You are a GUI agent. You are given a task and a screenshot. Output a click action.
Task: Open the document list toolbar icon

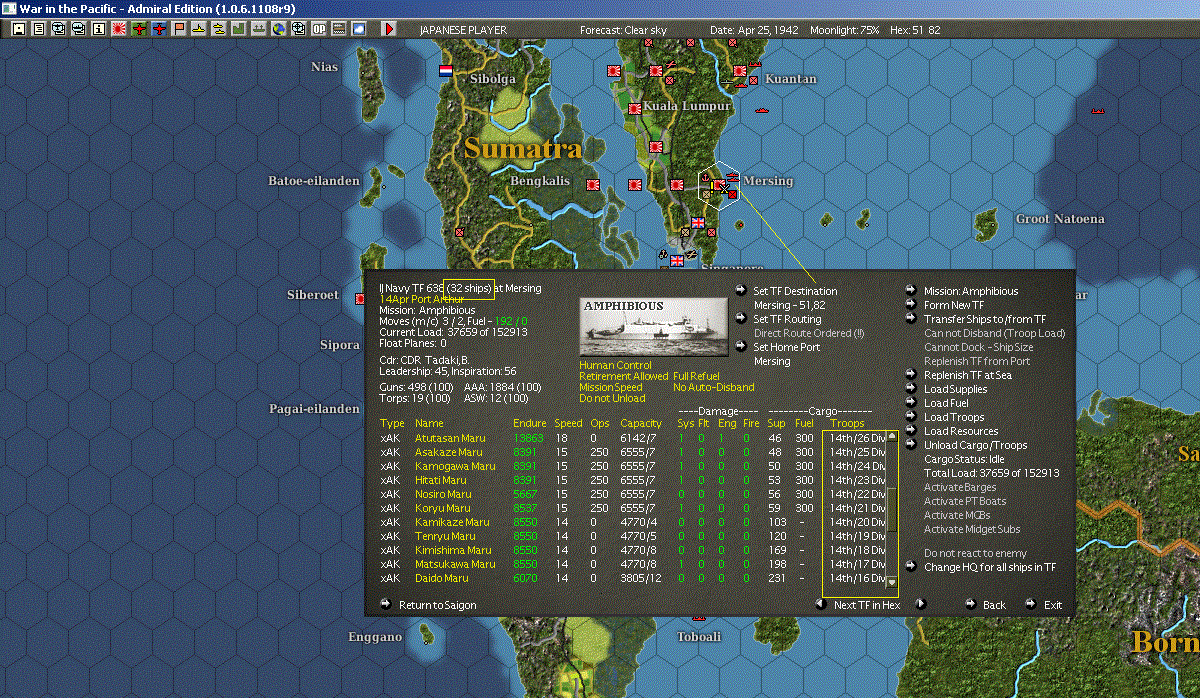coord(38,29)
